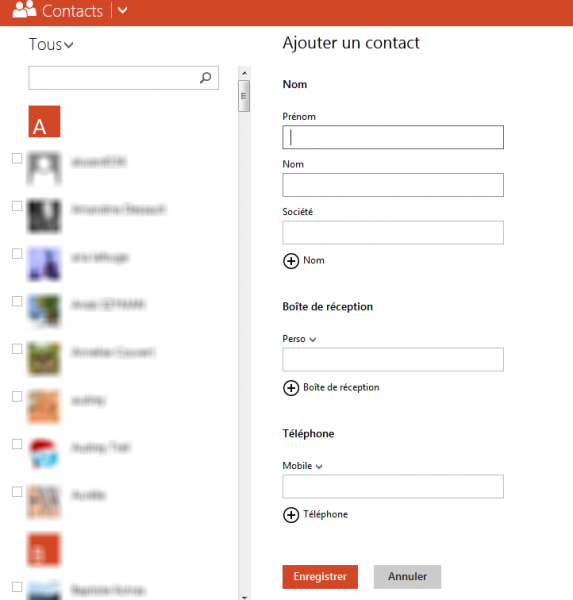Add another Téléphone with plus icon
This screenshot has width=573, height=600.
click(x=291, y=515)
